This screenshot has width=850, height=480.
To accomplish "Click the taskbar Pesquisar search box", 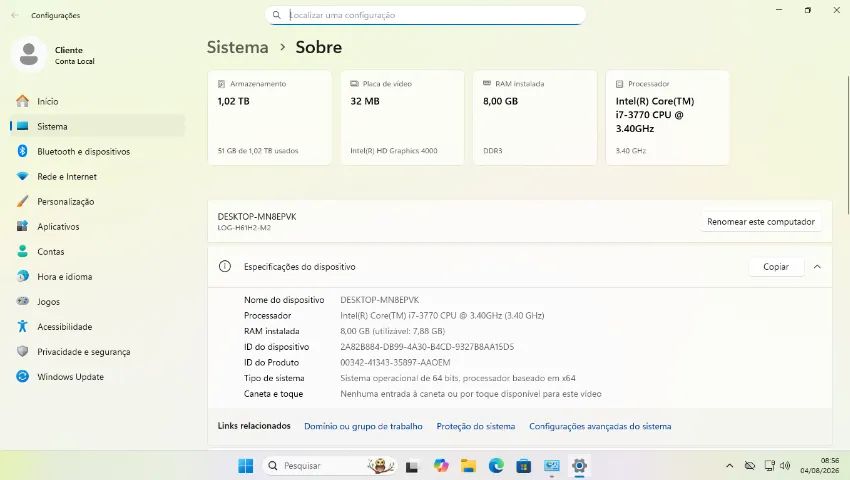I will [x=330, y=465].
